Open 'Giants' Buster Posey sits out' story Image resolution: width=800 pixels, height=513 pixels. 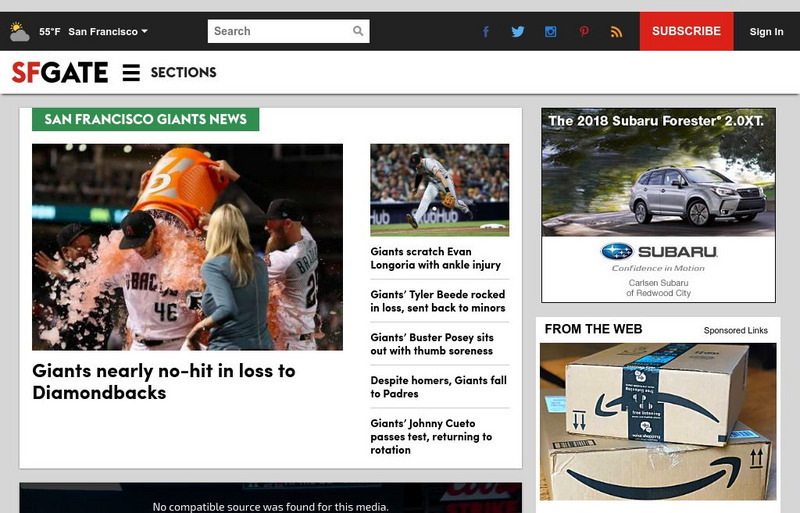pos(432,344)
